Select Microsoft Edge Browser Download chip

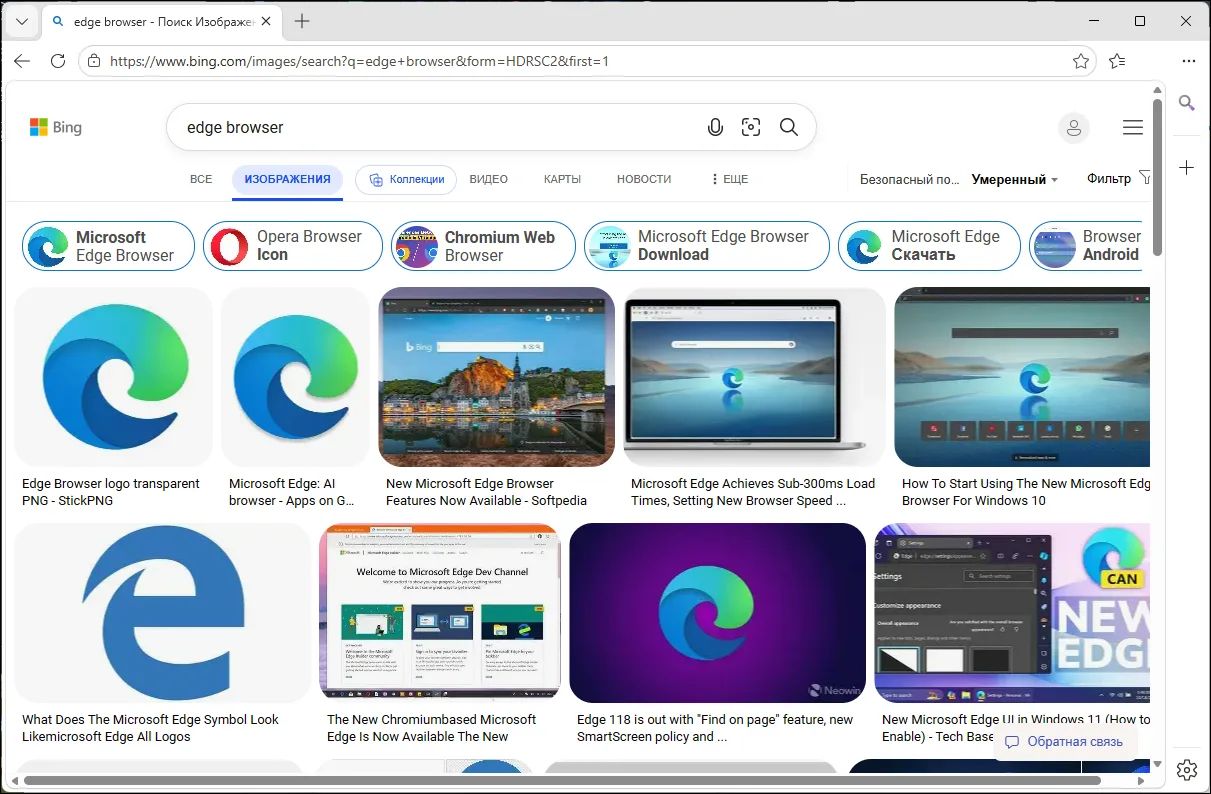[x=707, y=246]
